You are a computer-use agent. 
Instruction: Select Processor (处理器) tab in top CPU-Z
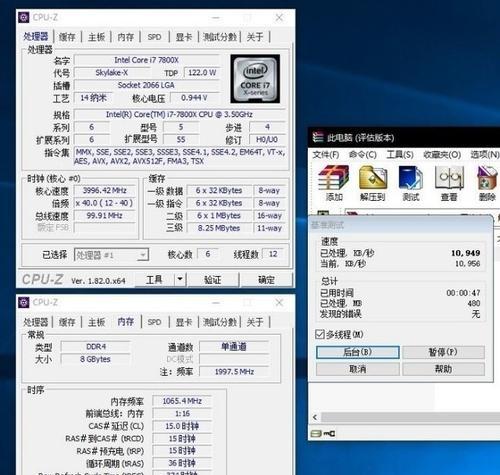coord(36,36)
